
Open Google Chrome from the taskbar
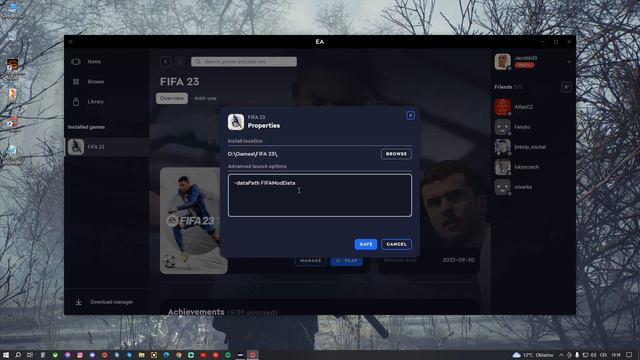[178, 355]
